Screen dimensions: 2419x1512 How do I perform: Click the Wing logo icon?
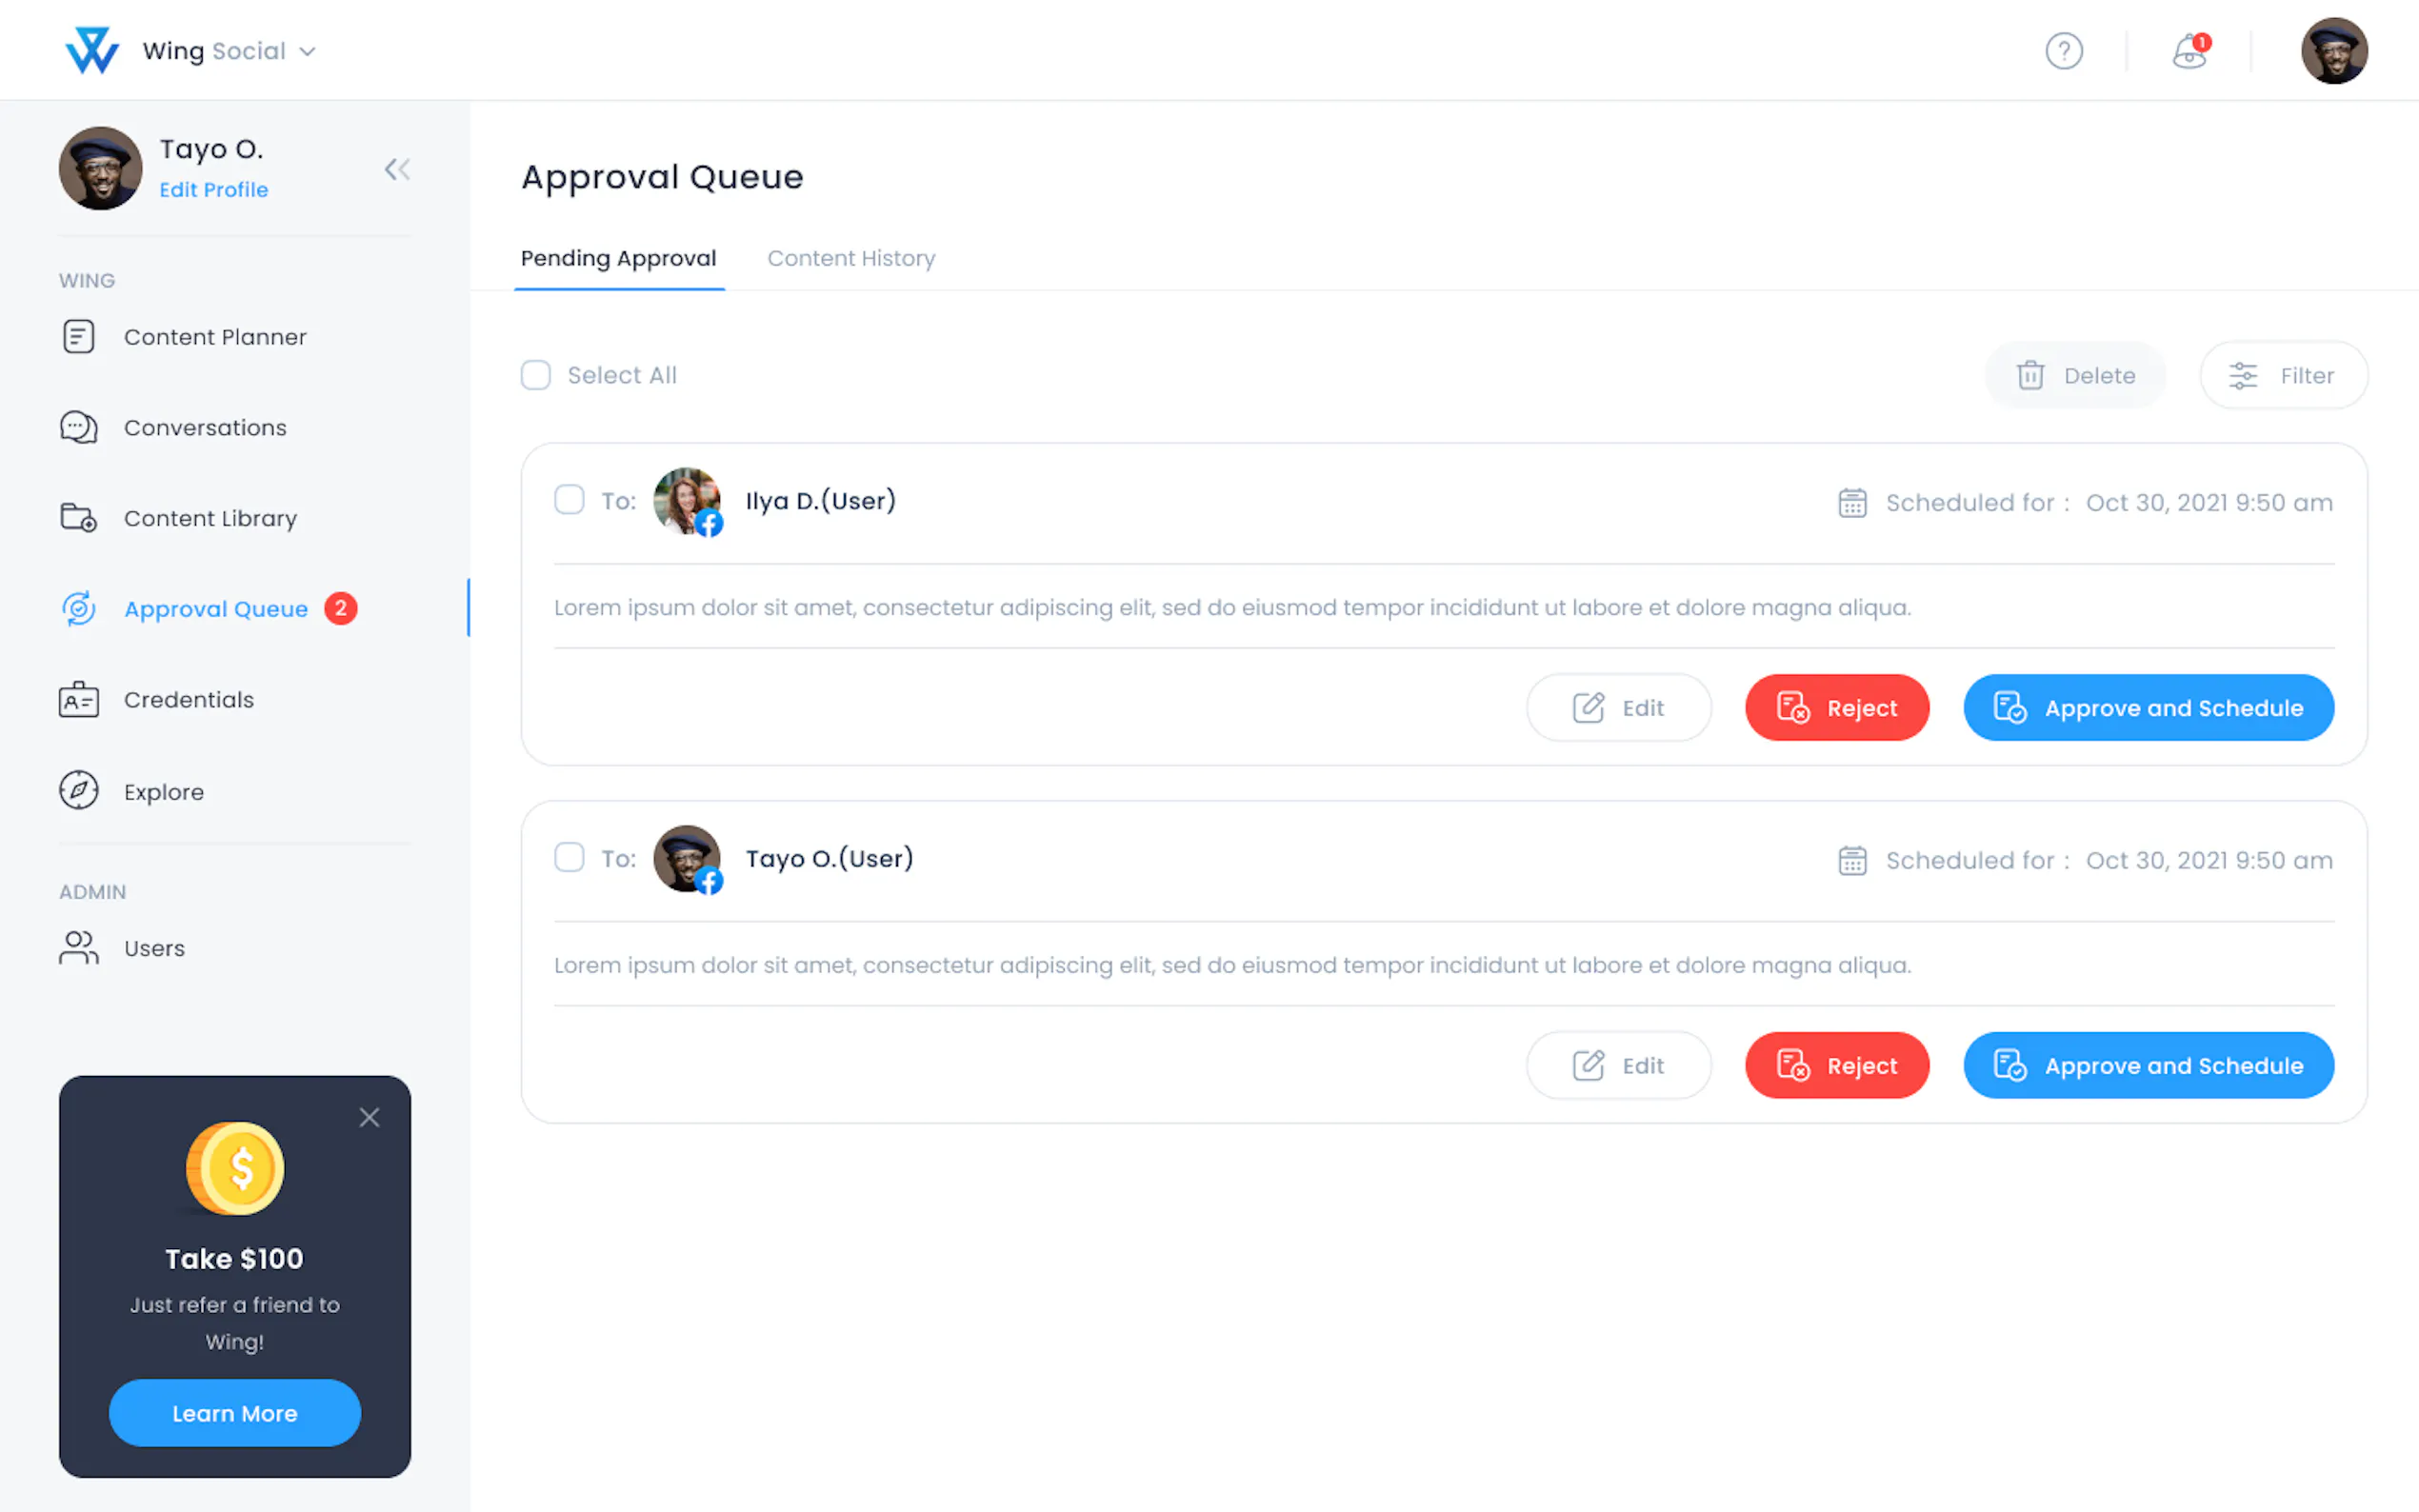91,51
